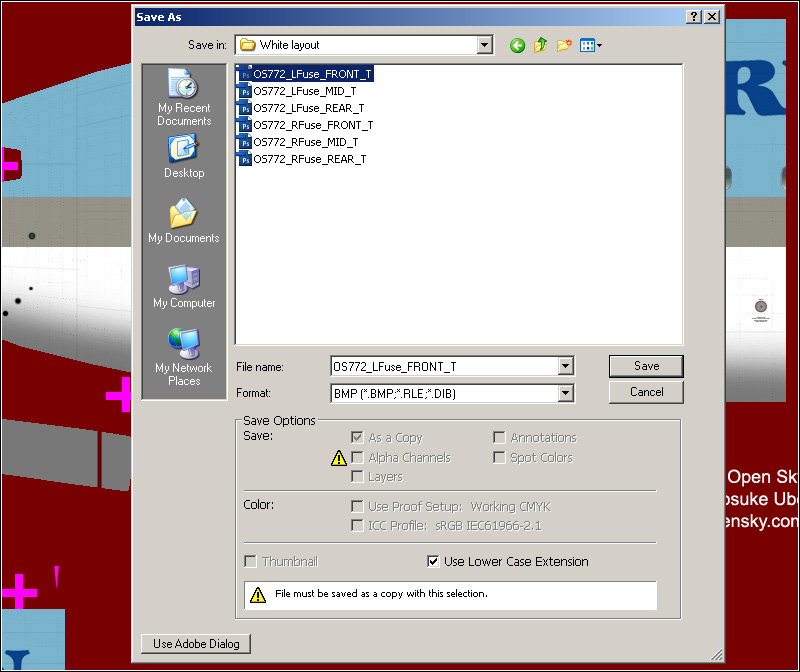800x672 pixels.
Task: Click the dialog Help question mark button
Action: 693,17
